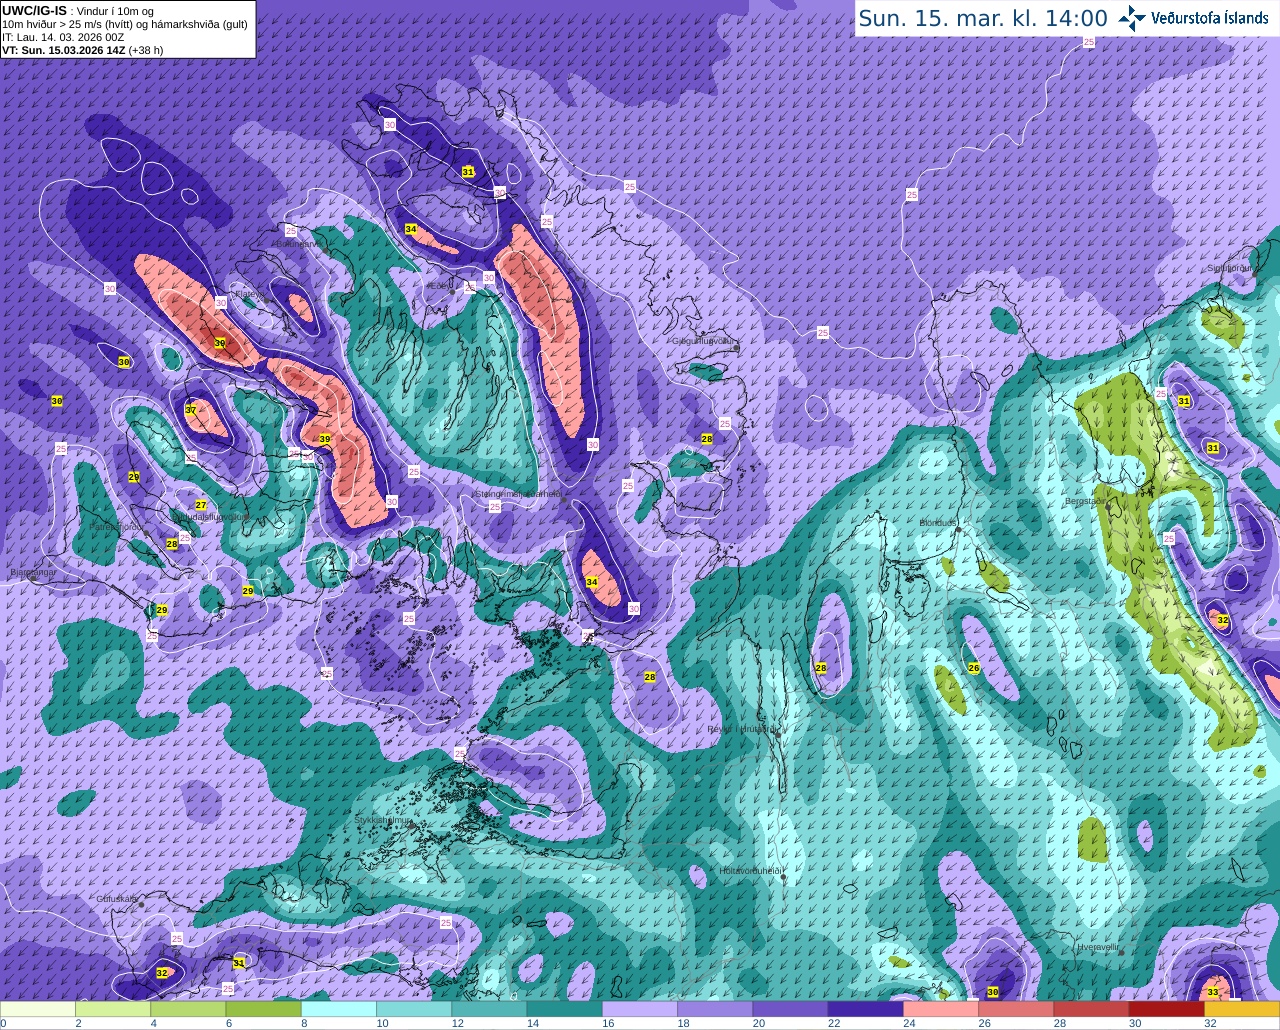Click the Æðey station label
Viewport: 1280px width, 1030px height.
click(x=439, y=285)
